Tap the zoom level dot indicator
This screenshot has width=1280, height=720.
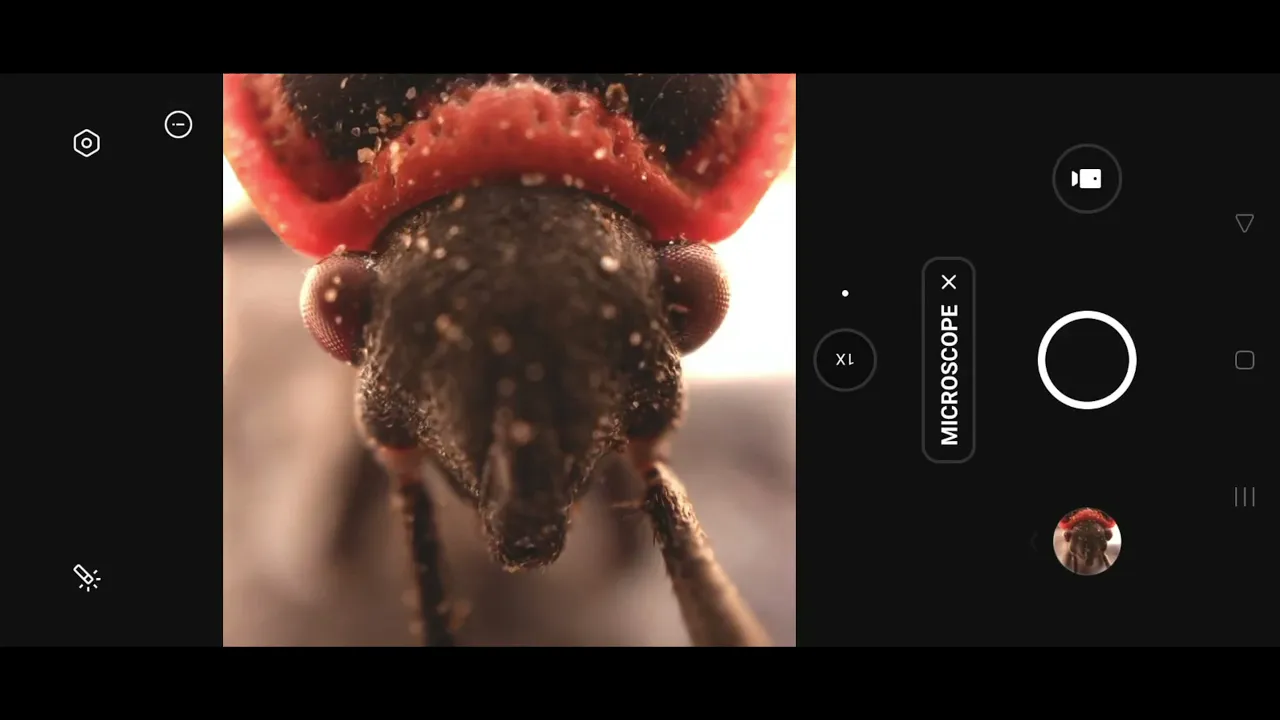(x=845, y=293)
